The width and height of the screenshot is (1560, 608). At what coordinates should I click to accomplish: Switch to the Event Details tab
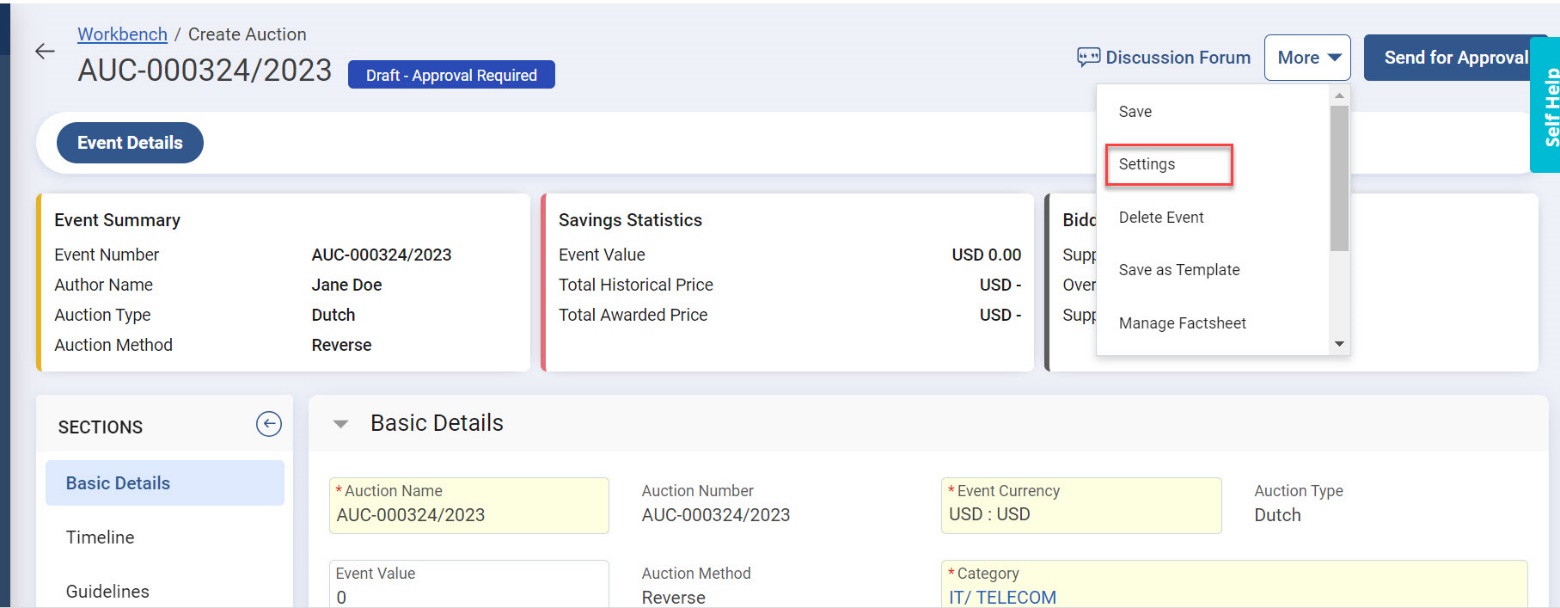[x=130, y=143]
